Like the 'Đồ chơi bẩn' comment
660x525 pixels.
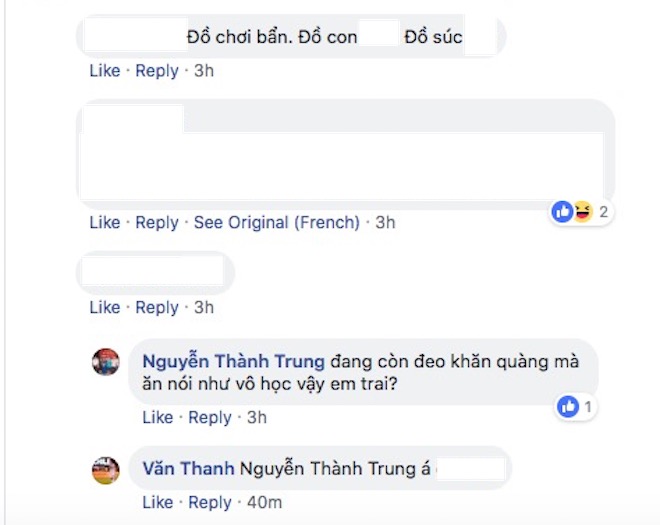click(x=105, y=71)
